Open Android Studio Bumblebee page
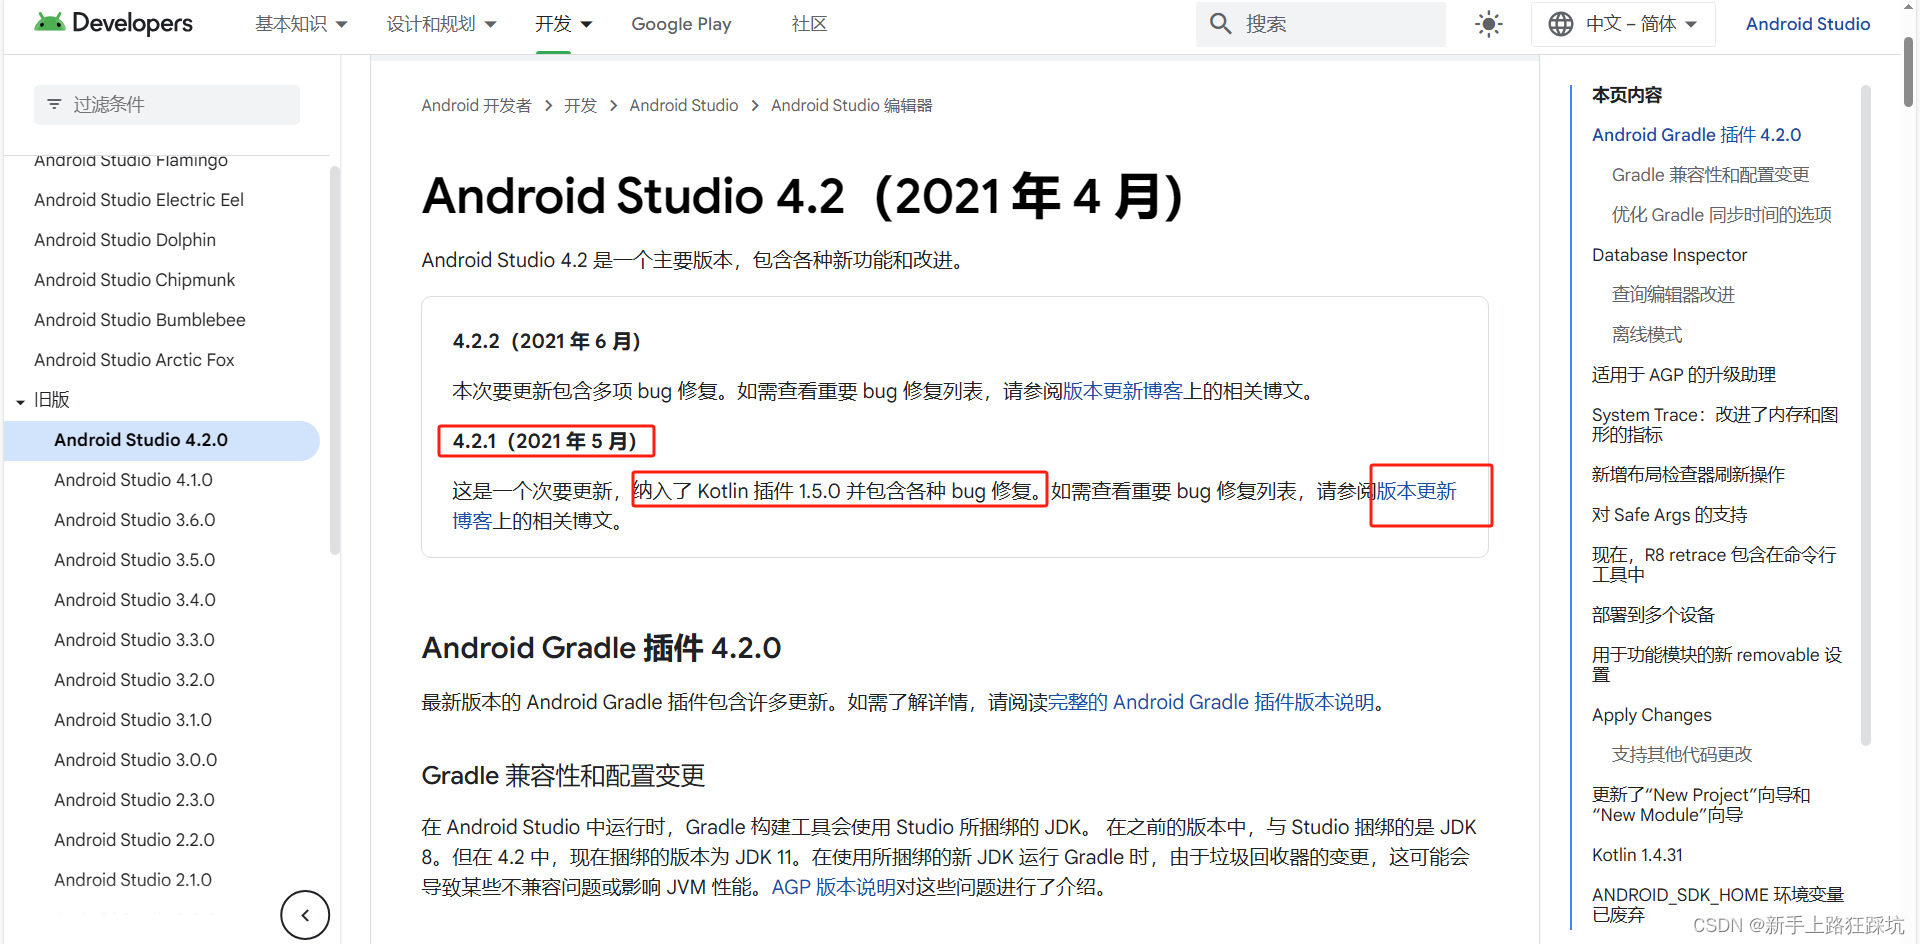The height and width of the screenshot is (944, 1920). tap(140, 320)
